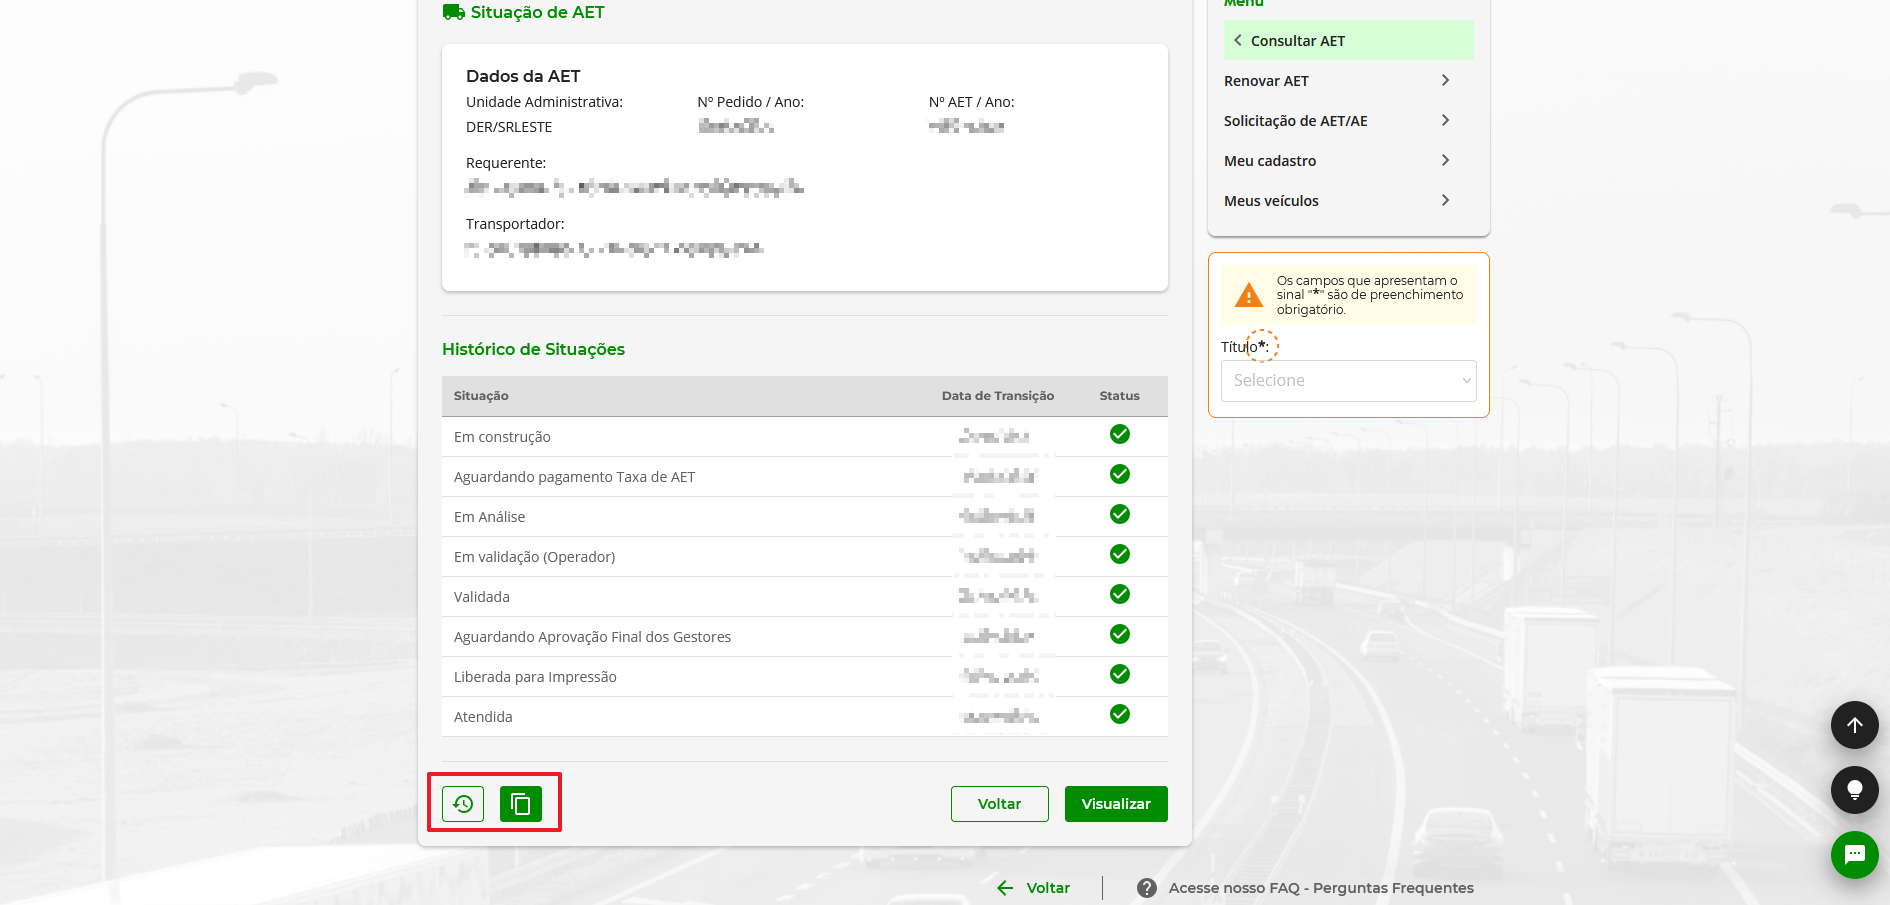Open the green chat bubble button
The image size is (1890, 905).
click(x=1854, y=855)
